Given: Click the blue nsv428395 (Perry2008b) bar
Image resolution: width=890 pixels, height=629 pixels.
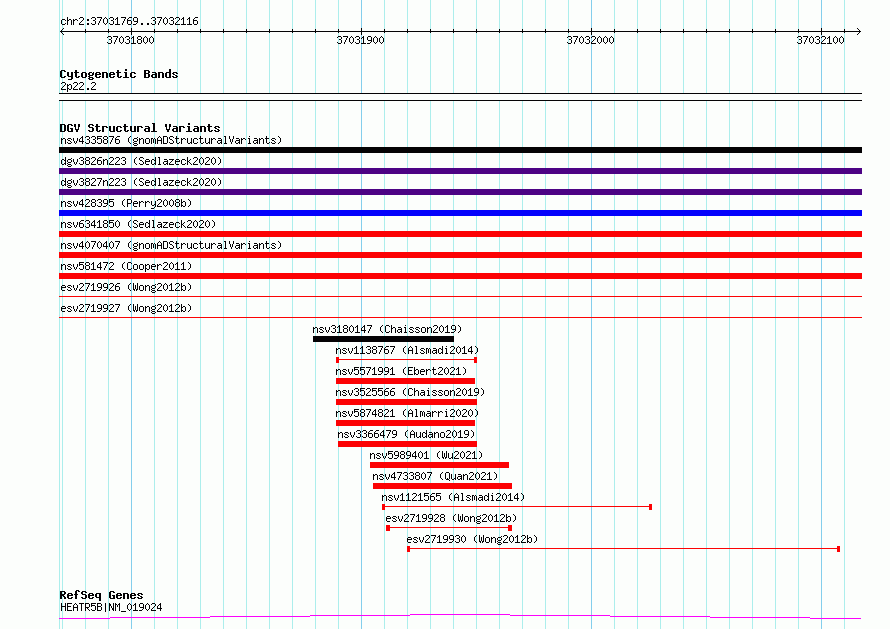Looking at the screenshot, I should 460,213.
